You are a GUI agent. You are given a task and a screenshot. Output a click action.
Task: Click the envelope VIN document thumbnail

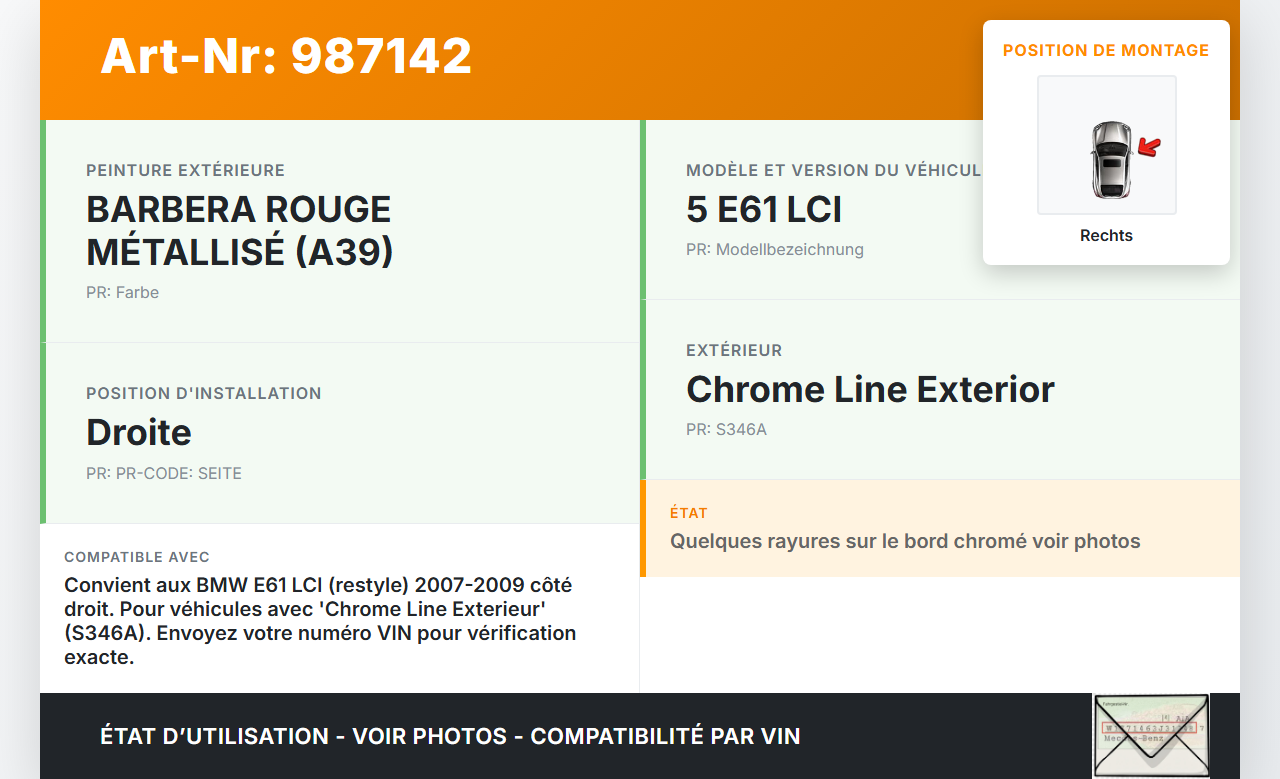(x=1150, y=735)
